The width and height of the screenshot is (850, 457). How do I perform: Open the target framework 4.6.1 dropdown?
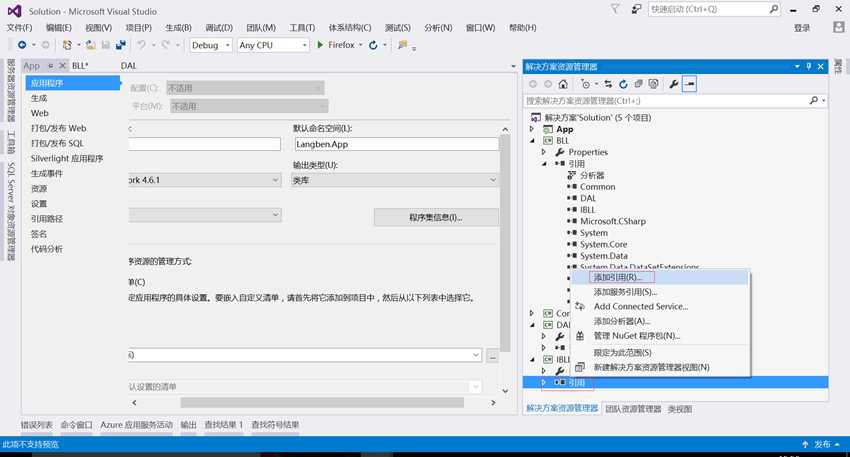(205, 180)
